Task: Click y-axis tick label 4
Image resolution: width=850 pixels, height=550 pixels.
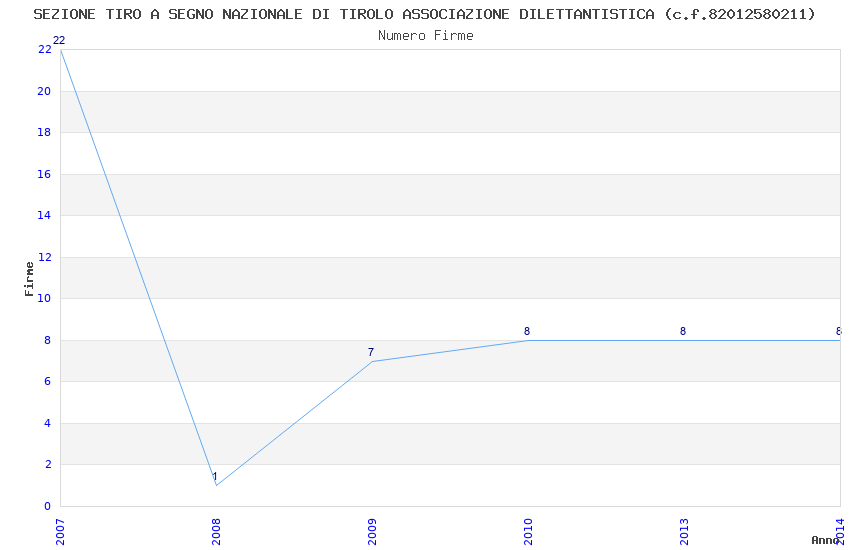Action: (48, 423)
